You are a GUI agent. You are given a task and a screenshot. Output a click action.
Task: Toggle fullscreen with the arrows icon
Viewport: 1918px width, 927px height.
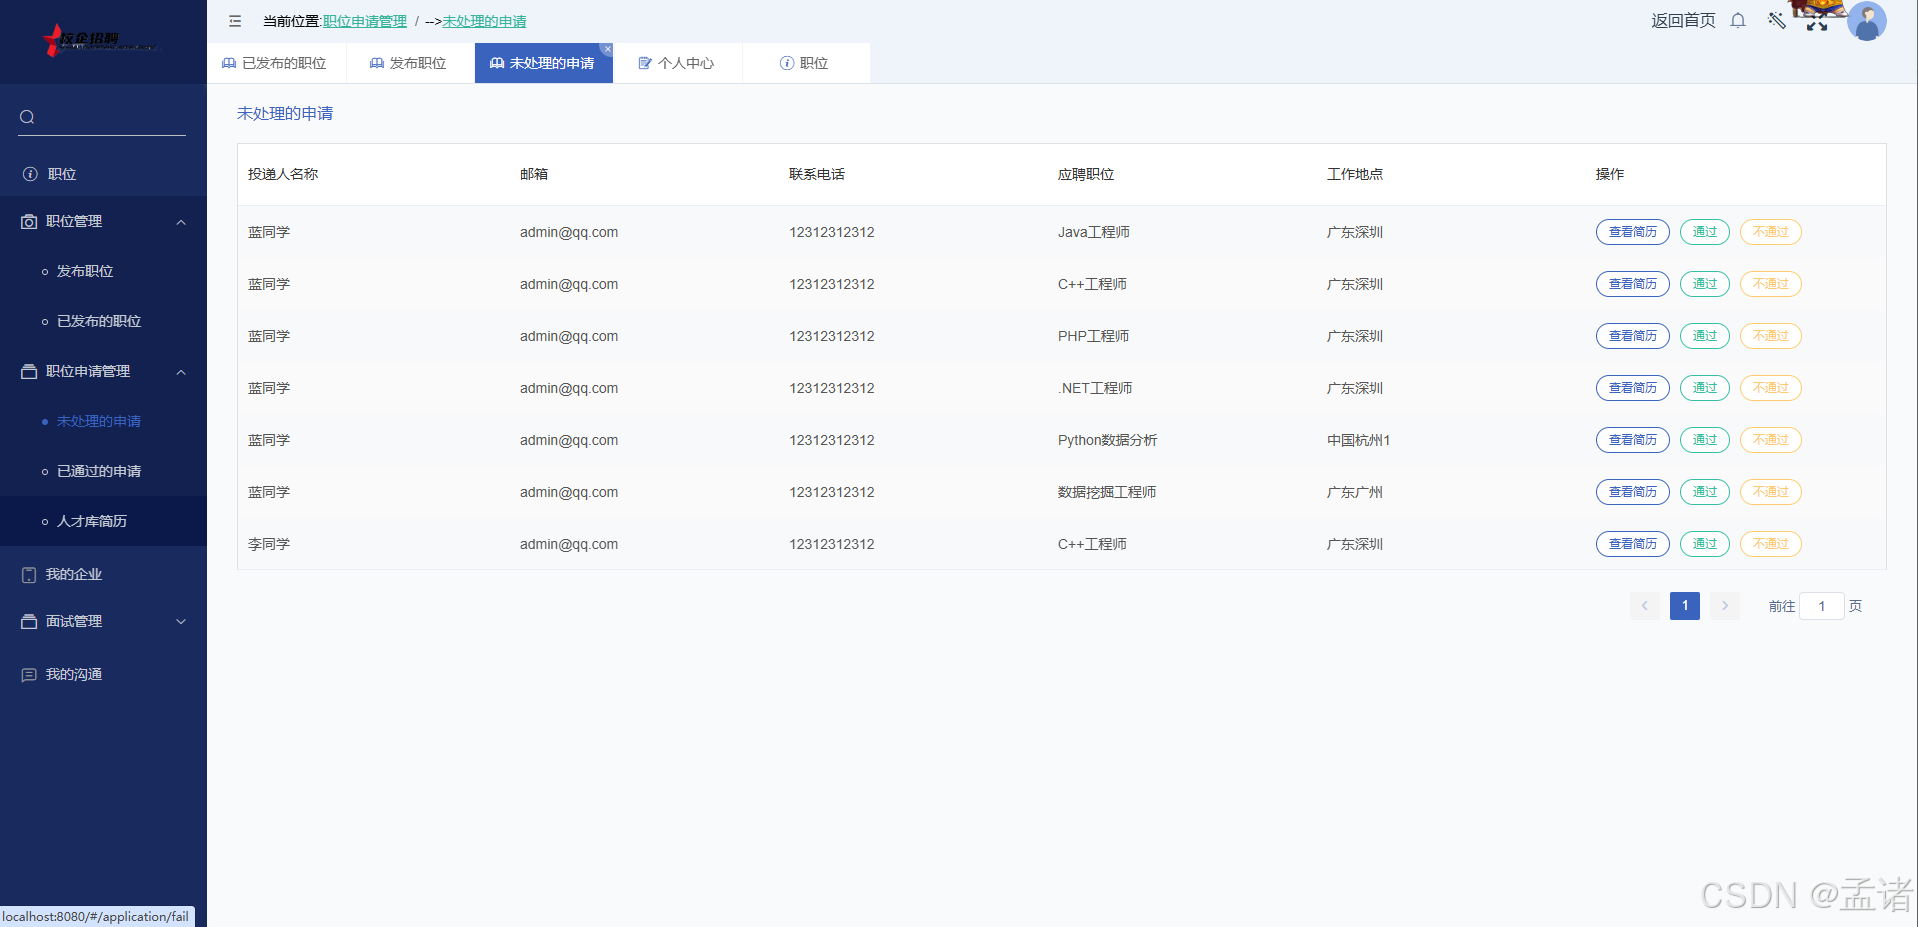(1817, 24)
